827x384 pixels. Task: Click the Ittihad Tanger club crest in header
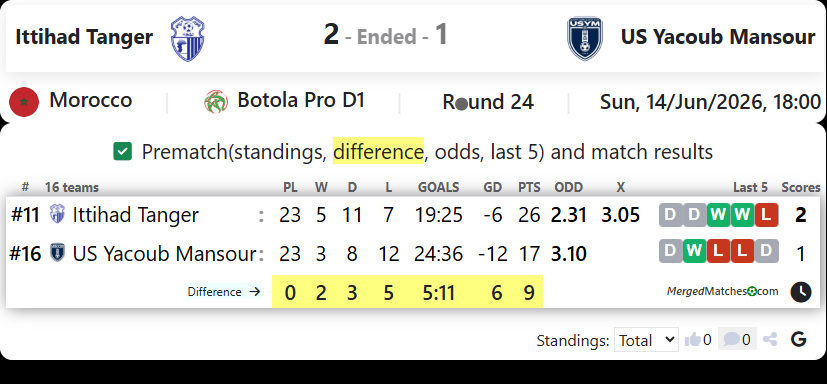coord(188,39)
